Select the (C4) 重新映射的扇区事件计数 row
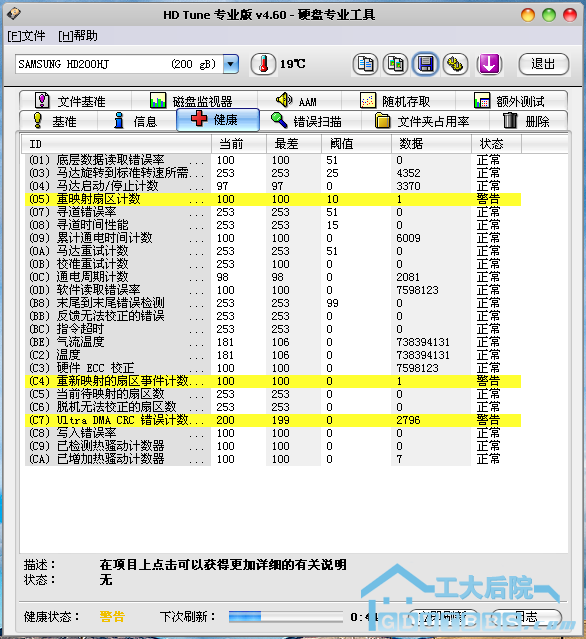 pos(273,381)
